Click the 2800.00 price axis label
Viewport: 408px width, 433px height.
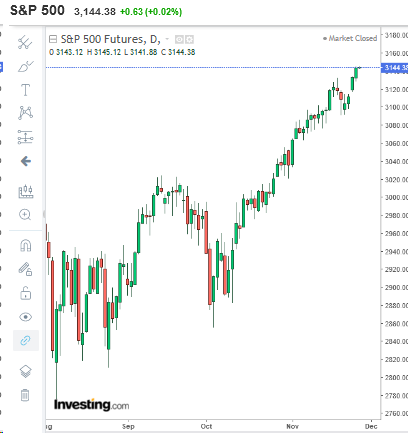[x=396, y=377]
